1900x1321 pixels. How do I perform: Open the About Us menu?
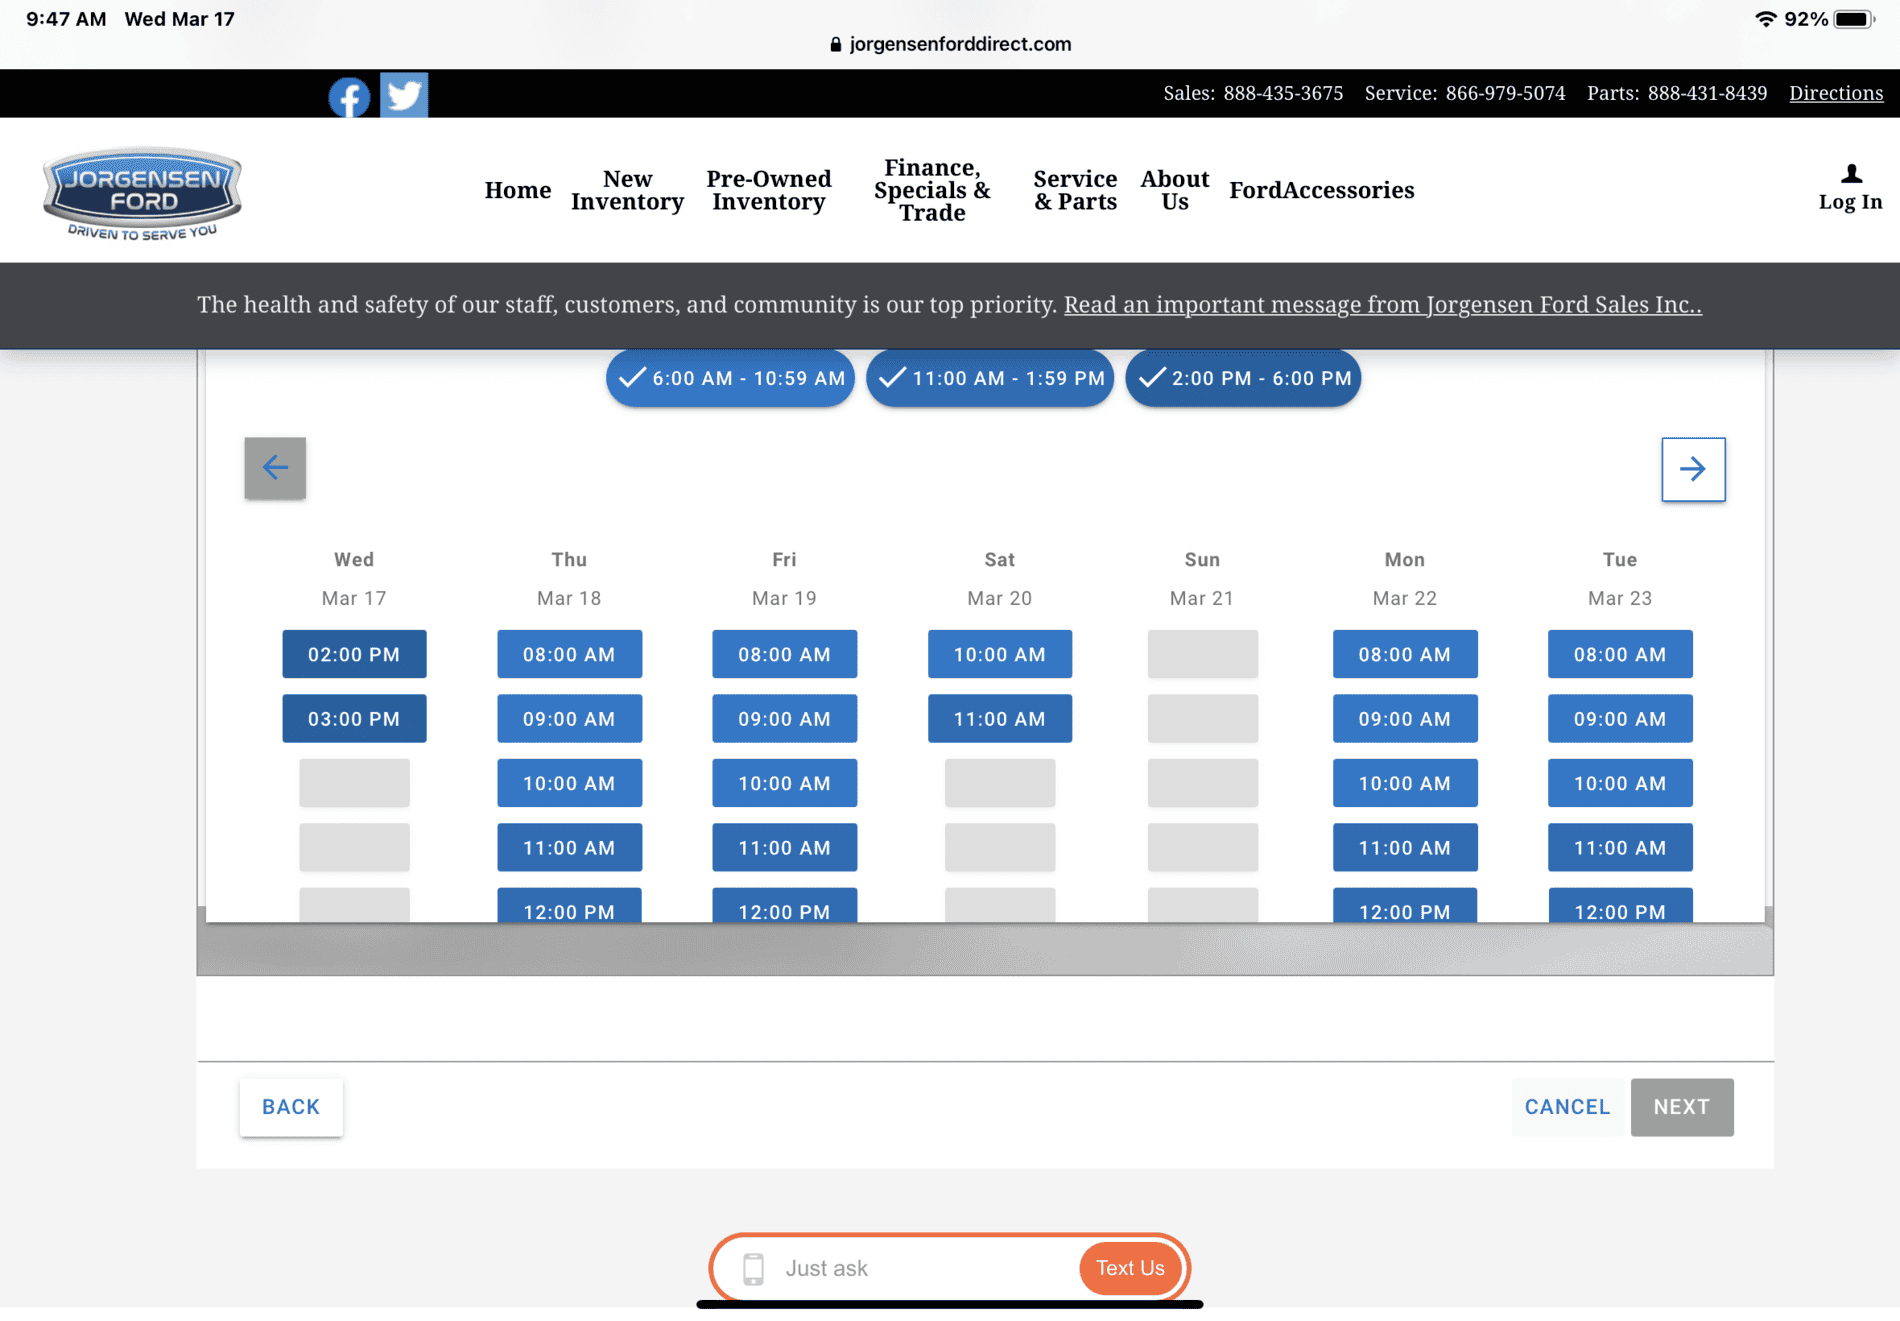coord(1175,190)
